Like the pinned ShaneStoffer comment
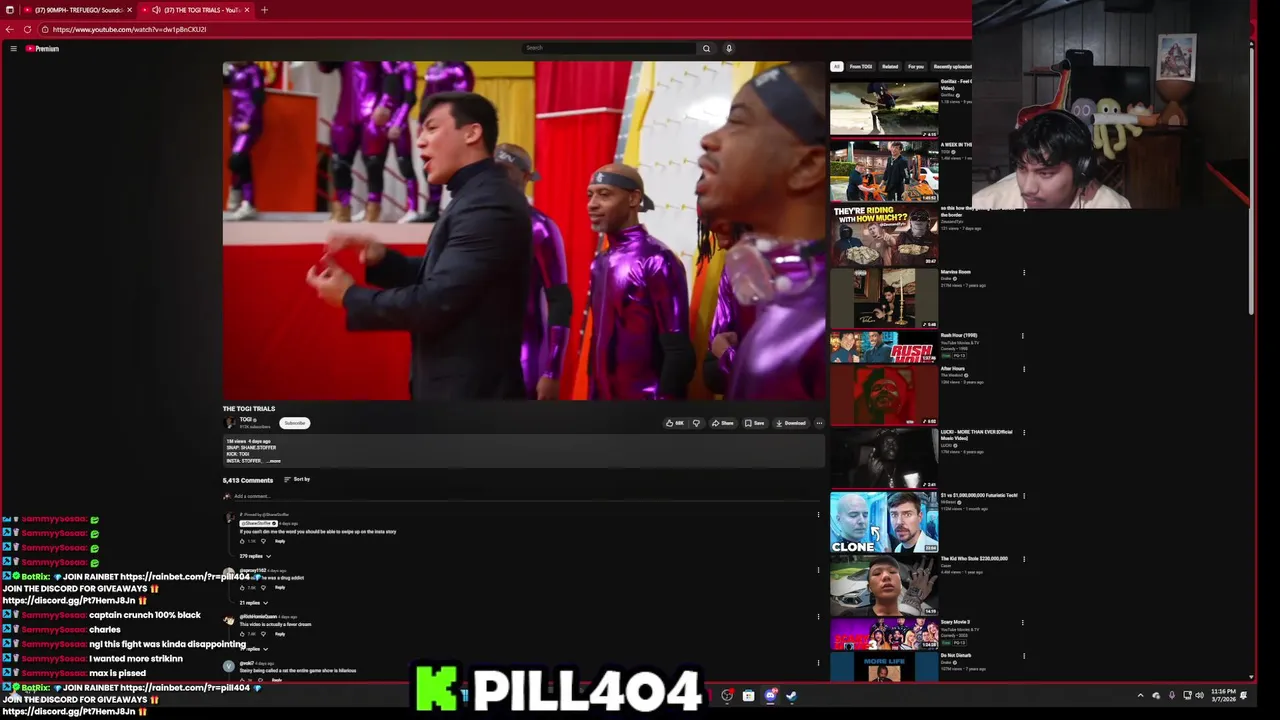 pos(242,541)
